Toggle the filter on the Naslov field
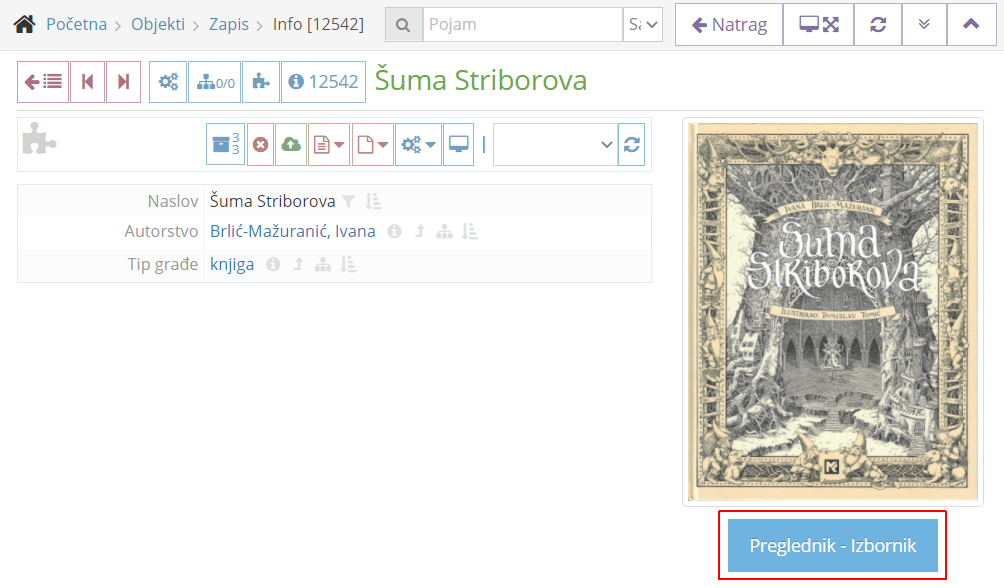 point(348,199)
